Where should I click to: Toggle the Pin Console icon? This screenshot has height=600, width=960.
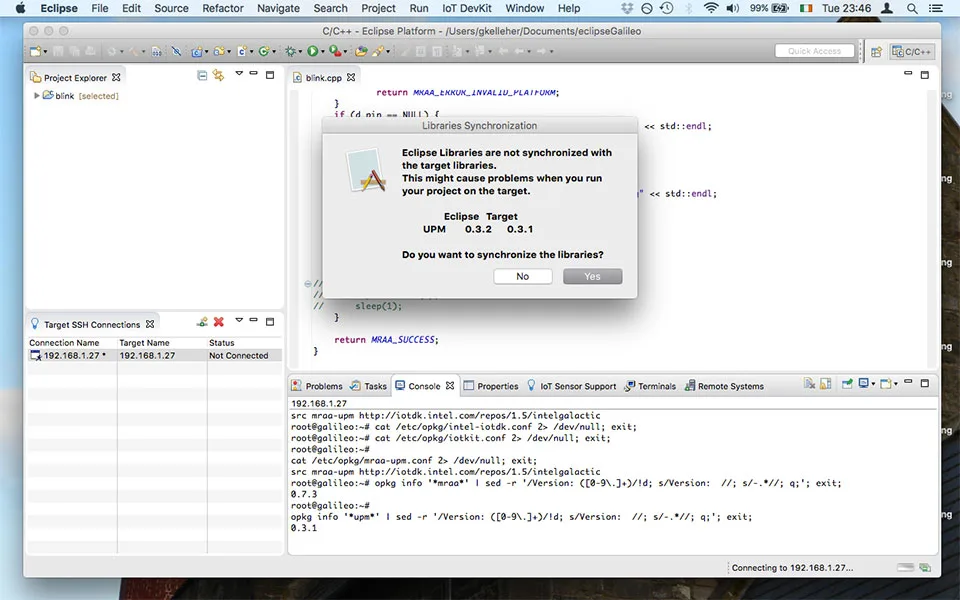pos(846,384)
